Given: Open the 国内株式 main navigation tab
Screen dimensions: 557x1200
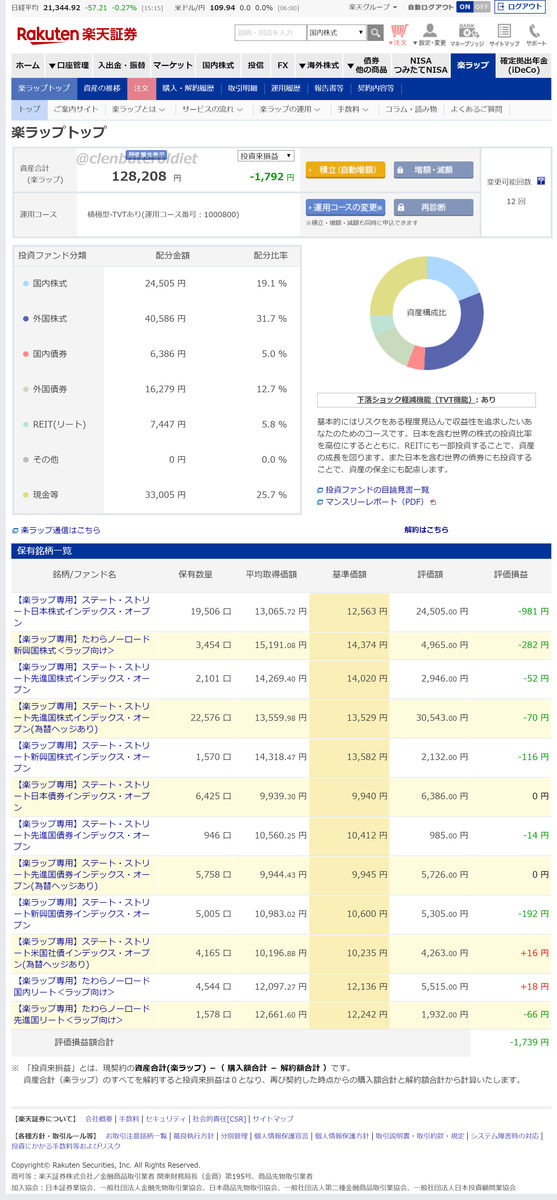Looking at the screenshot, I should pyautogui.click(x=218, y=65).
